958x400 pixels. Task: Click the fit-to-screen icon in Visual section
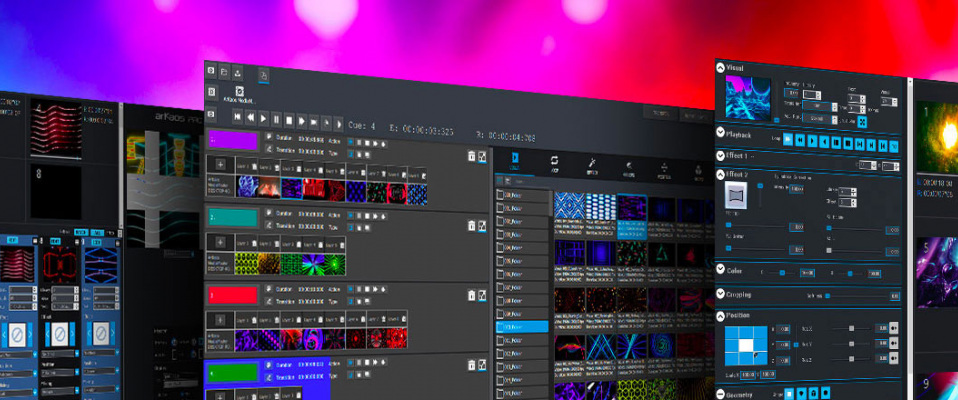click(x=862, y=122)
